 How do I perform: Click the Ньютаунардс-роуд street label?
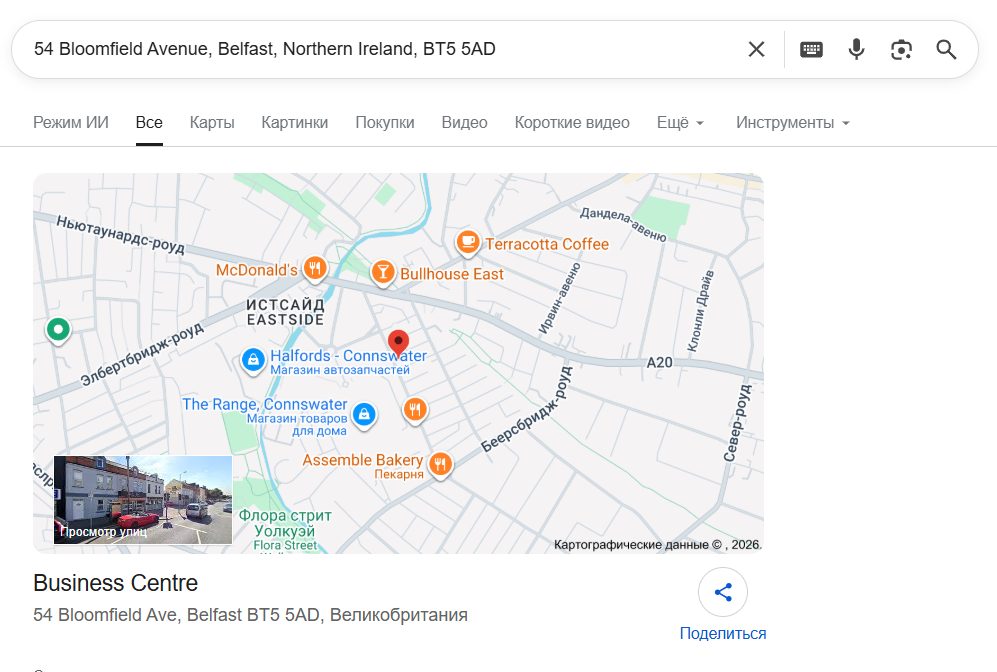point(120,235)
